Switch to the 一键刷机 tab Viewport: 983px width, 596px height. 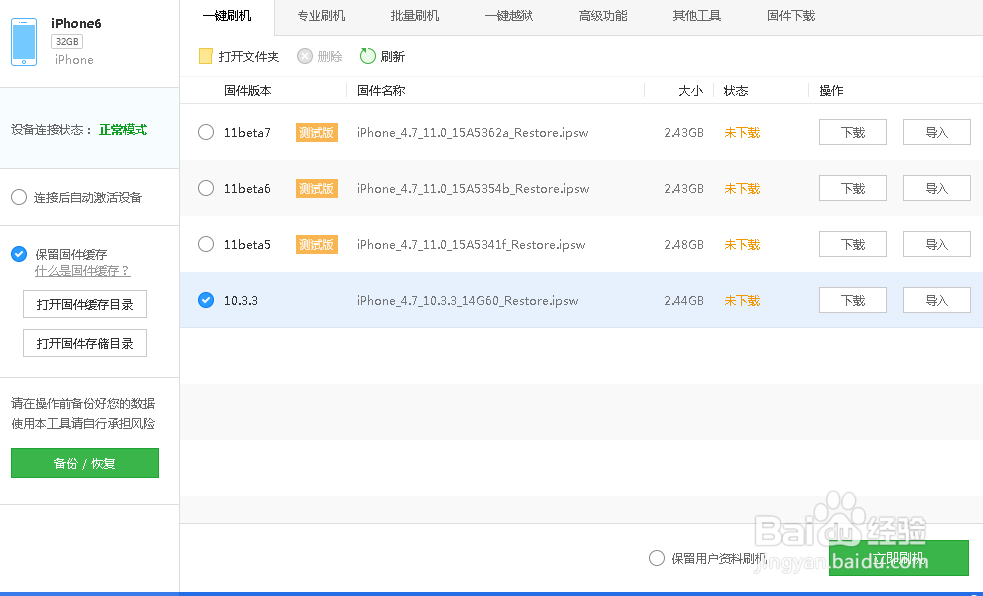227,16
